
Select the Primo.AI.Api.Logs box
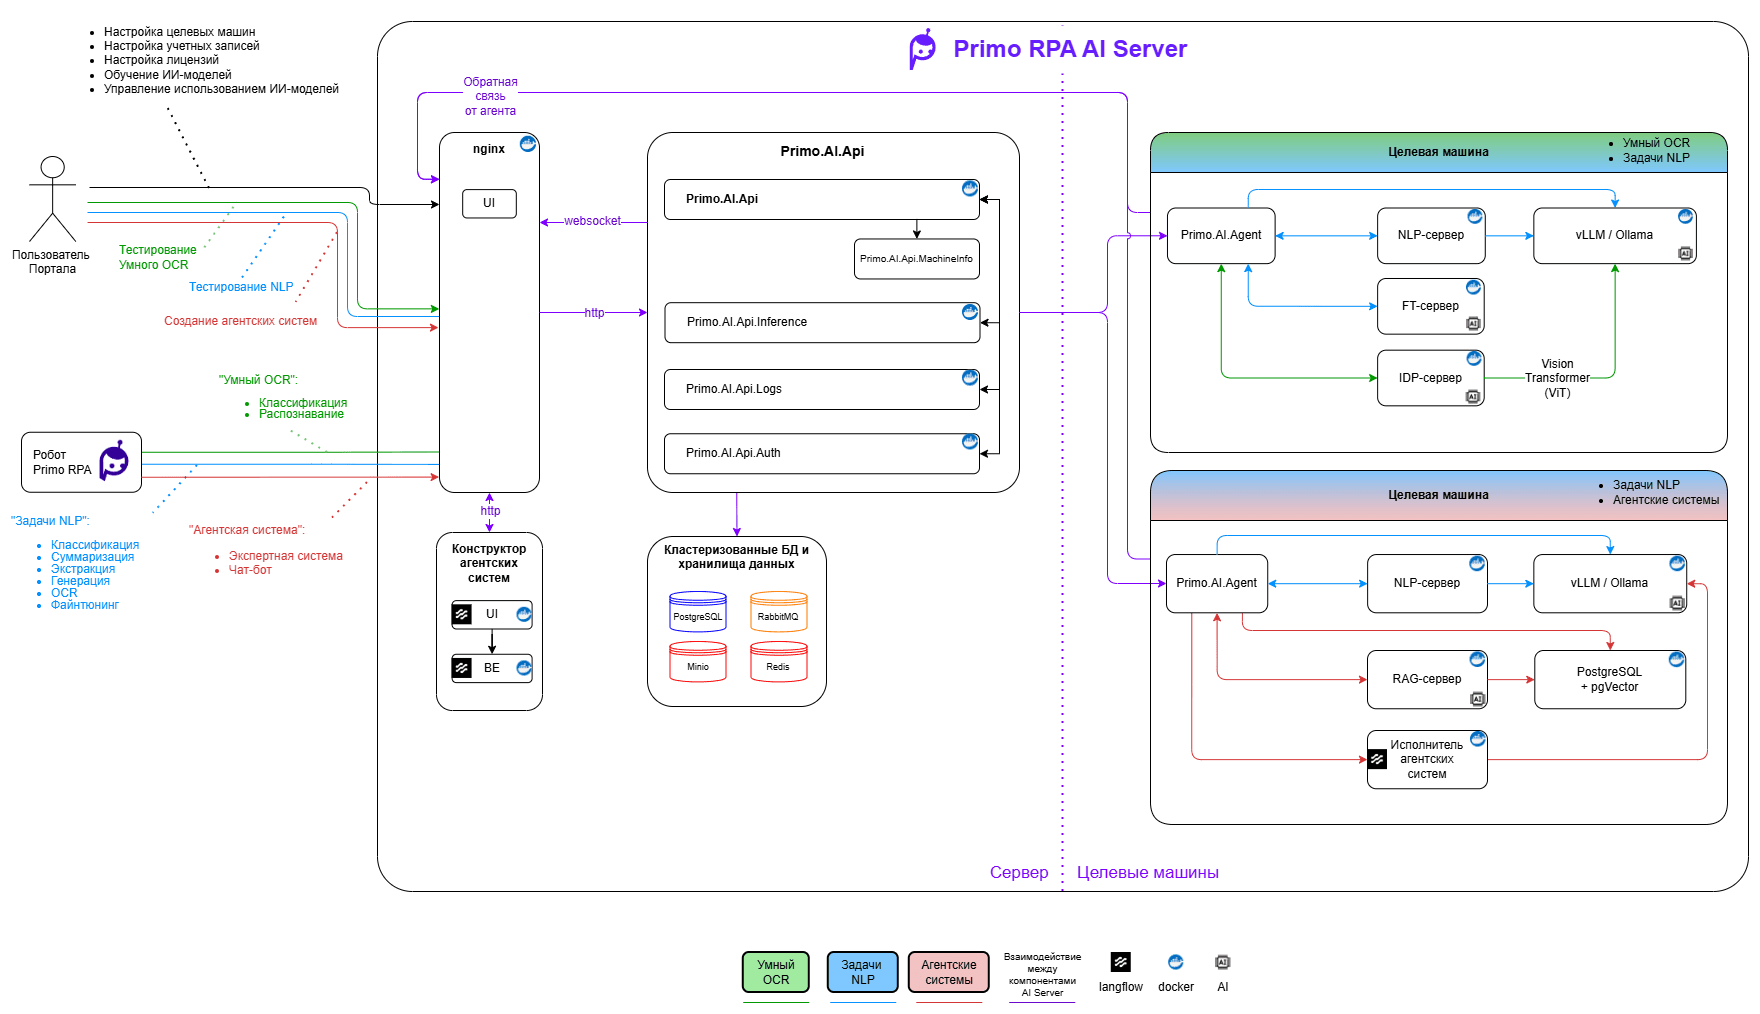(x=822, y=389)
